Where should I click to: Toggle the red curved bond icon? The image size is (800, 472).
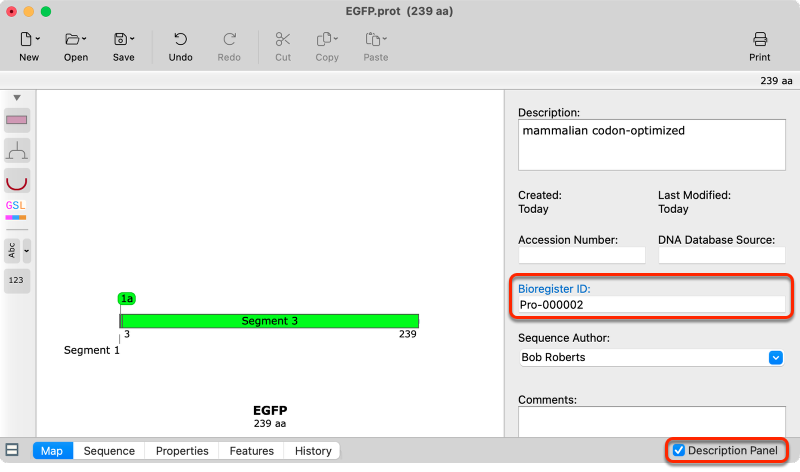click(x=17, y=181)
